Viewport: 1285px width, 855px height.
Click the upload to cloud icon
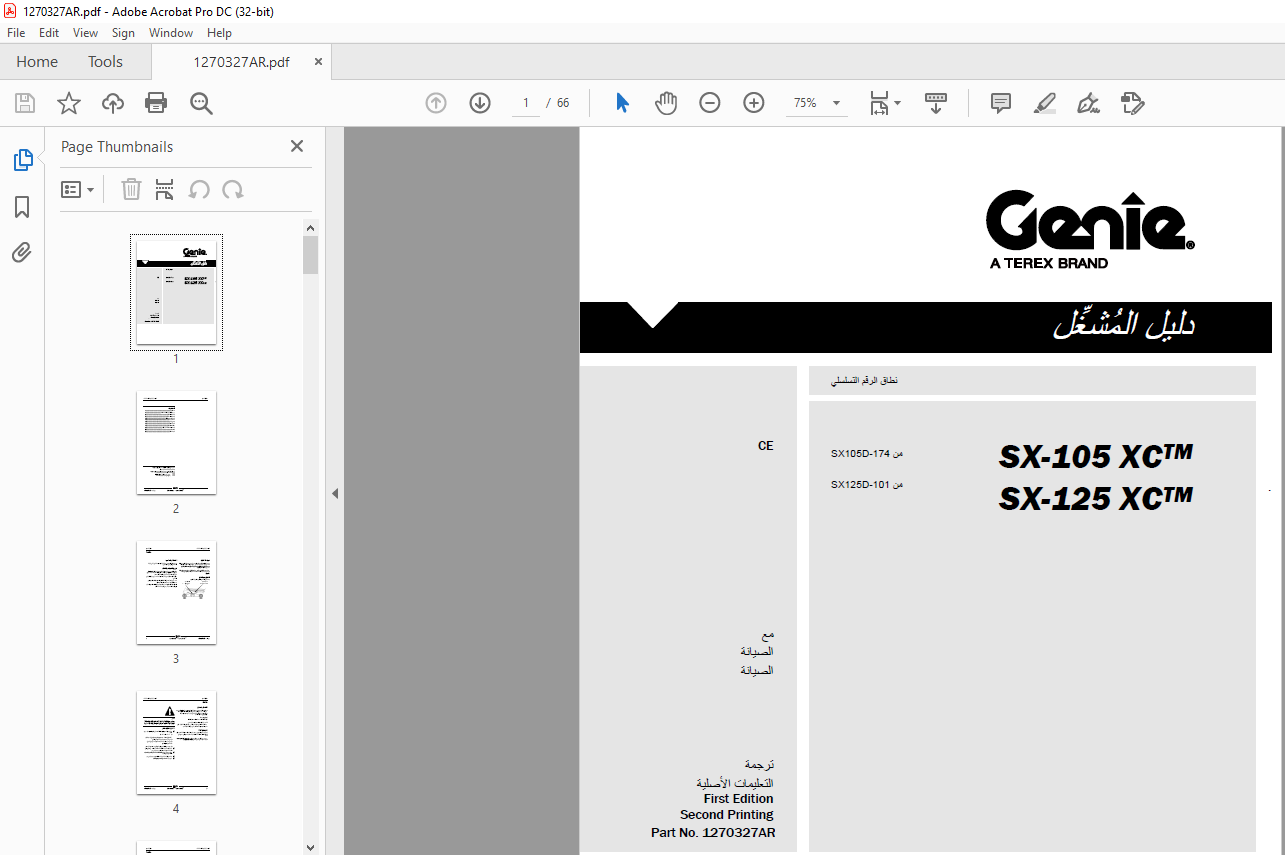[113, 103]
